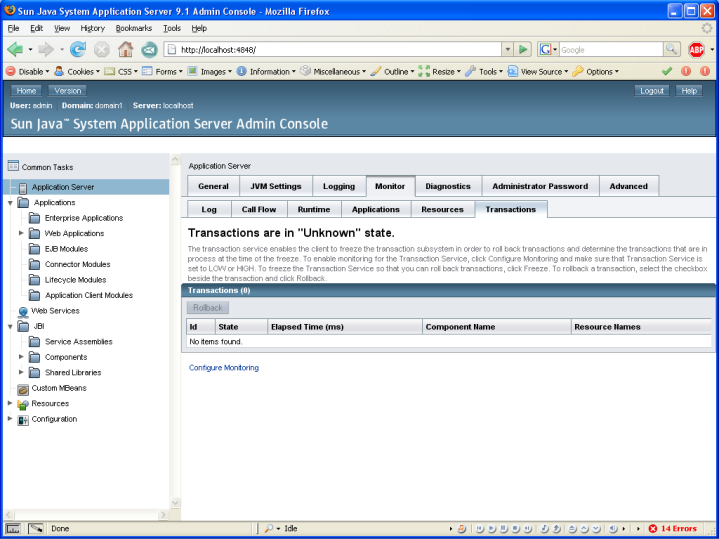Open the Resources monitor sub-tab

(442, 210)
